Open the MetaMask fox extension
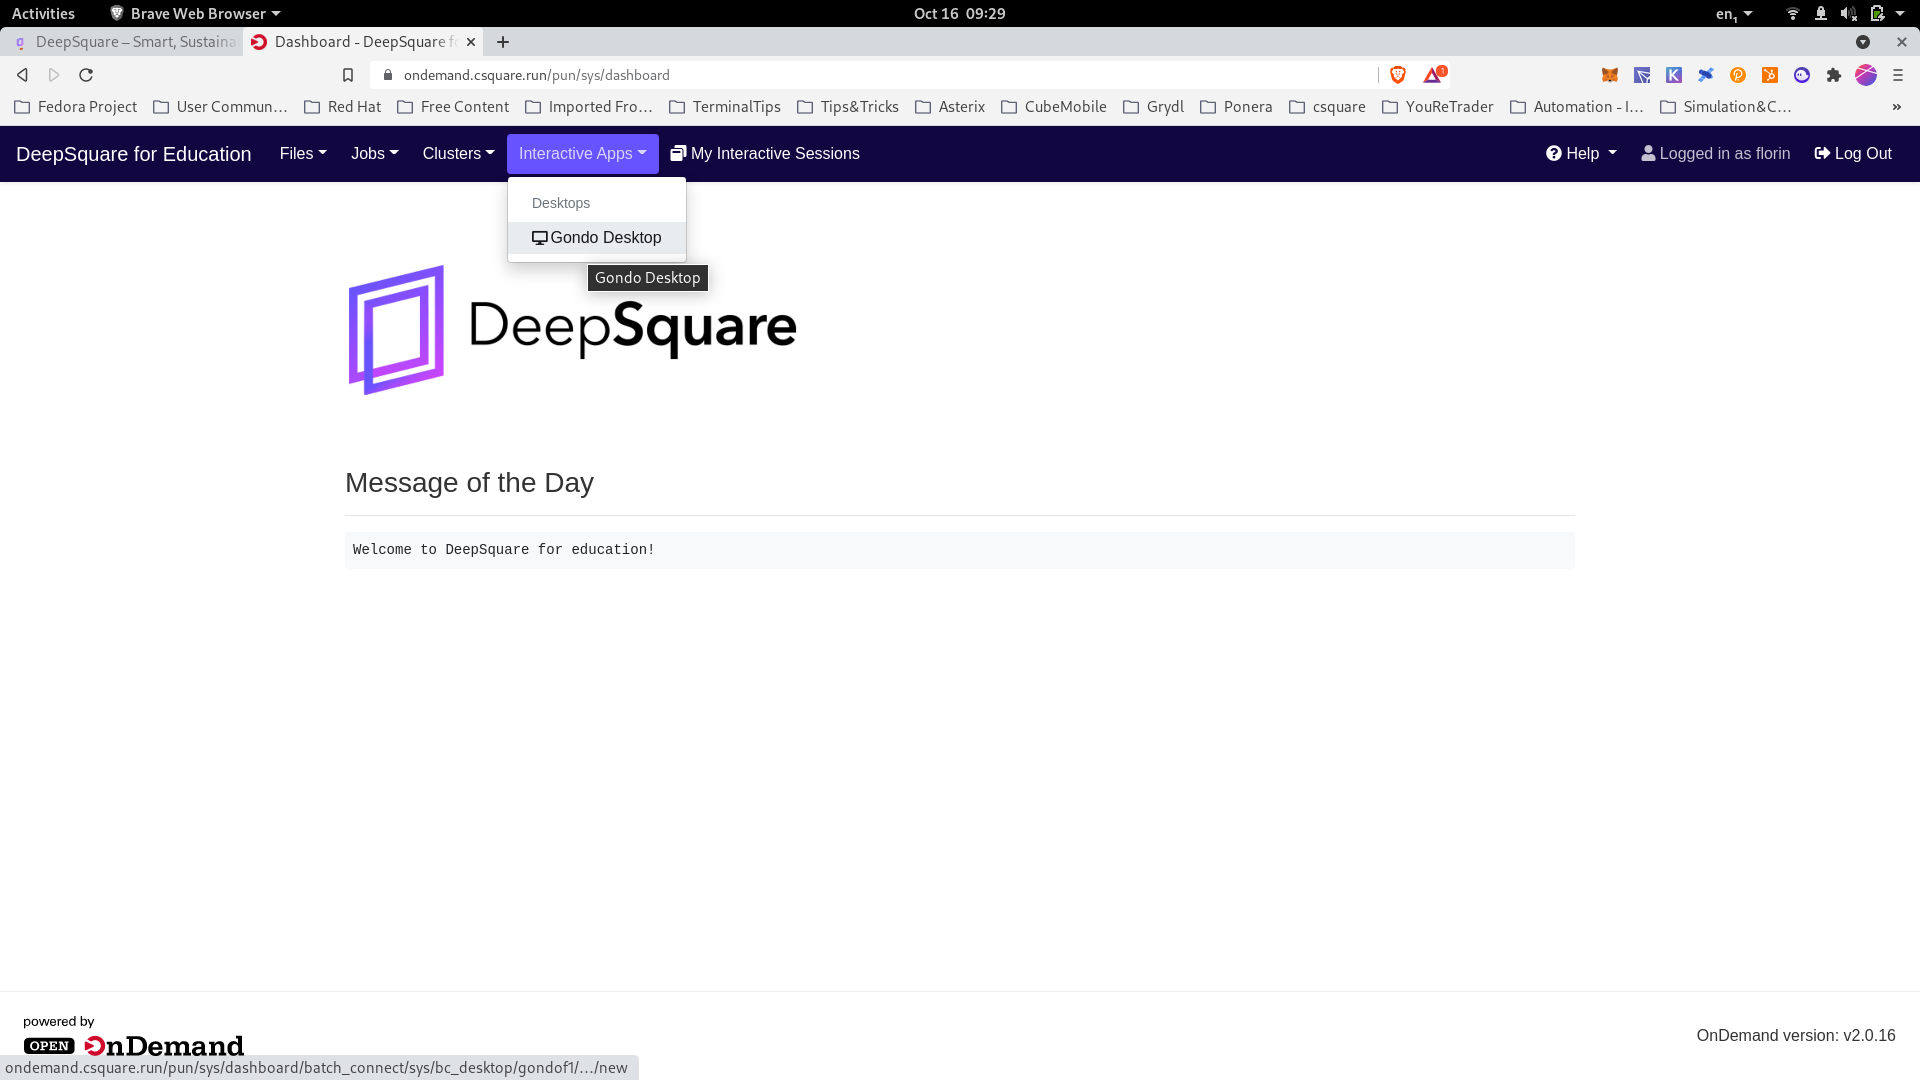This screenshot has height=1080, width=1920. point(1610,75)
